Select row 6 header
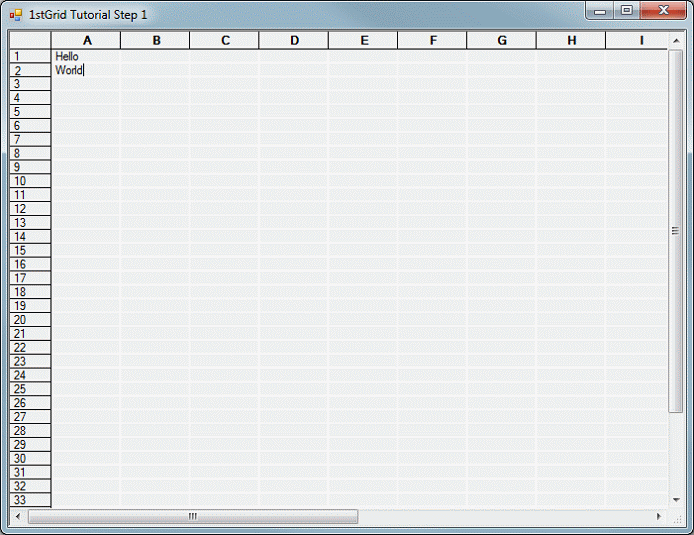The height and width of the screenshot is (535, 694). click(30, 125)
